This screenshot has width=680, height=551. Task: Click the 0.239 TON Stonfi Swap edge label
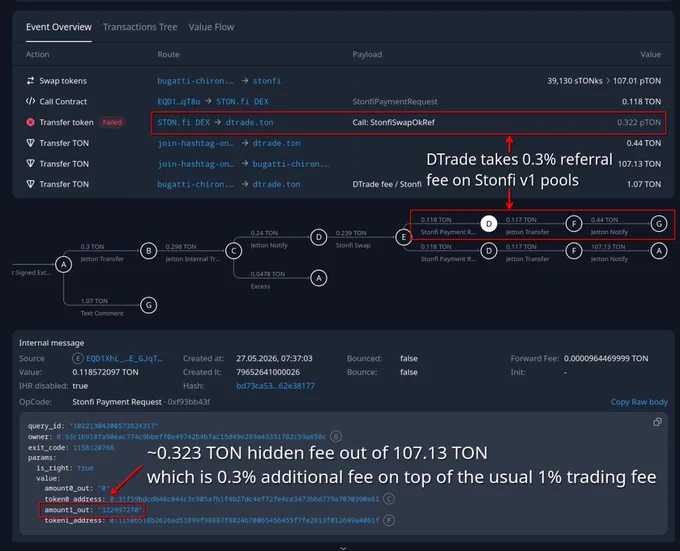click(x=353, y=239)
